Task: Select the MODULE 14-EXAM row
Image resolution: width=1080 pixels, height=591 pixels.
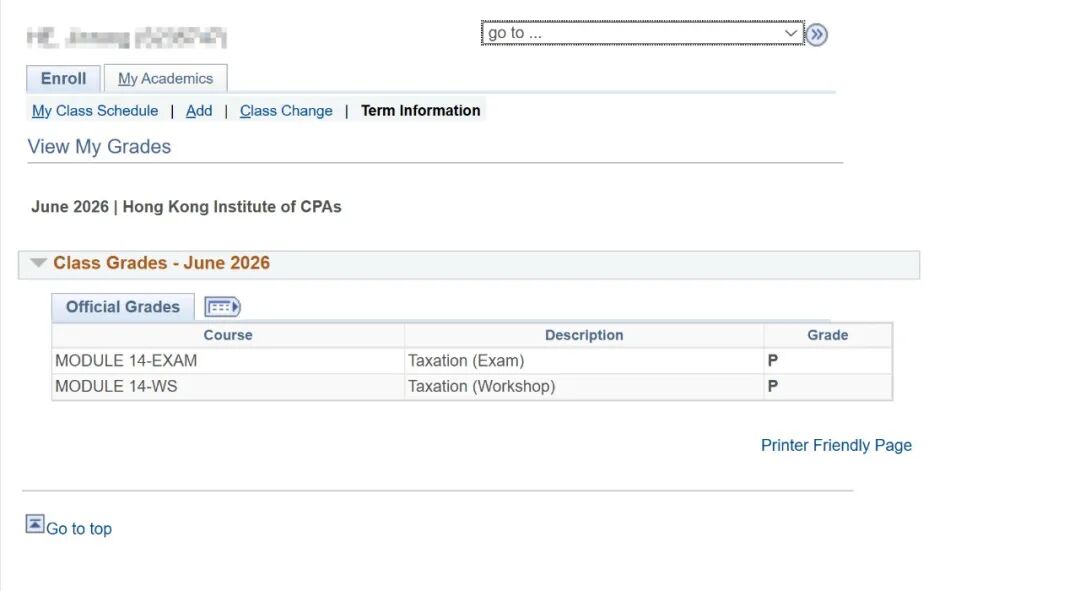Action: pyautogui.click(x=472, y=361)
